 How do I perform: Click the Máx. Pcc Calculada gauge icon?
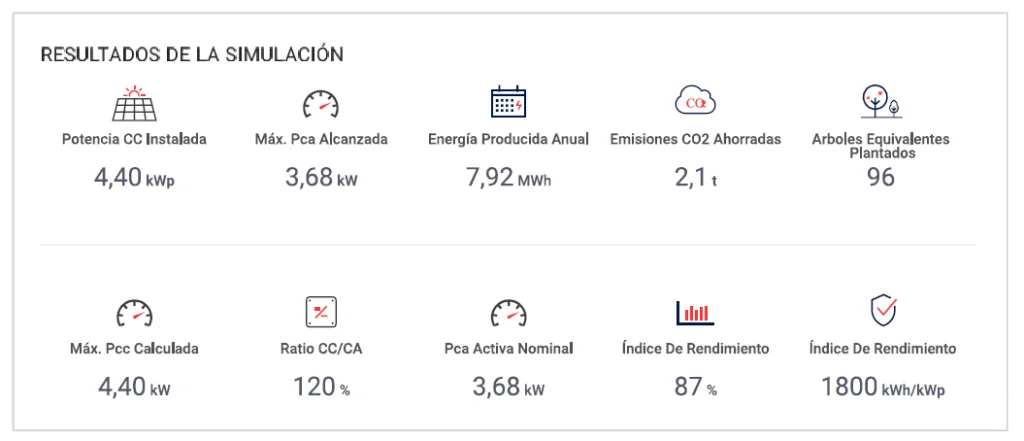[134, 312]
